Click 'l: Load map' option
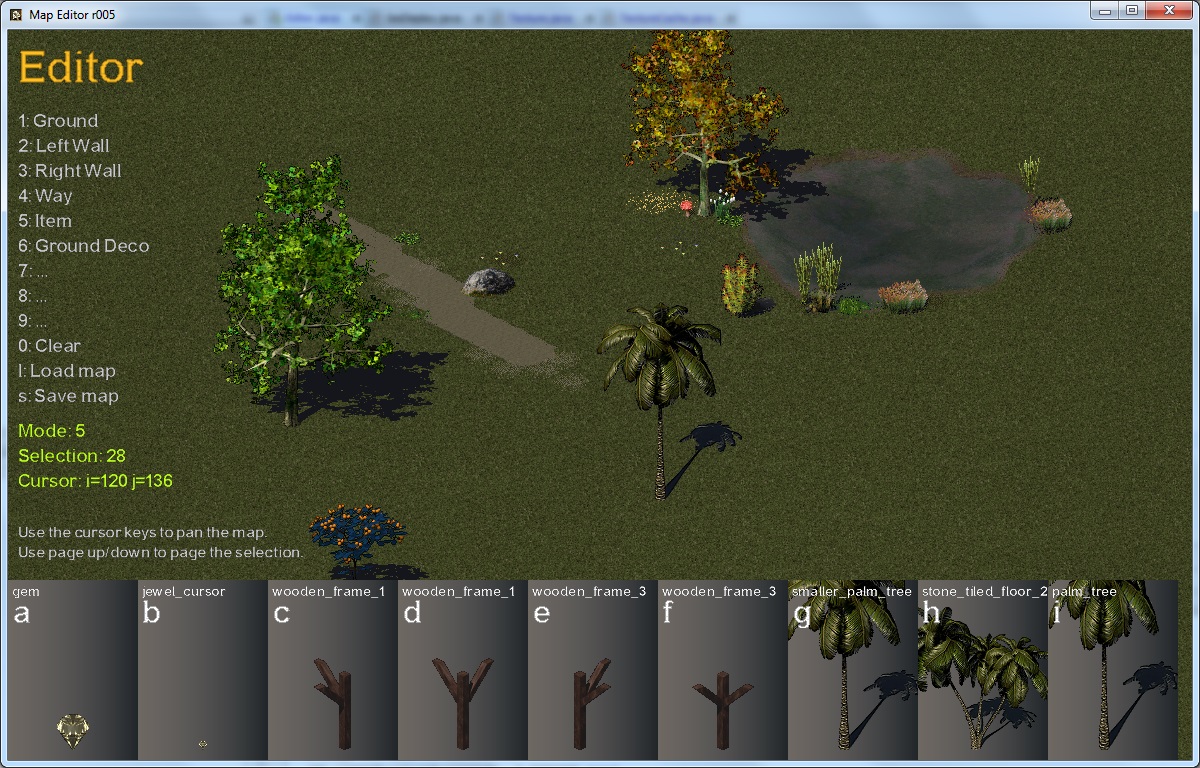Viewport: 1200px width, 768px height. click(x=67, y=371)
